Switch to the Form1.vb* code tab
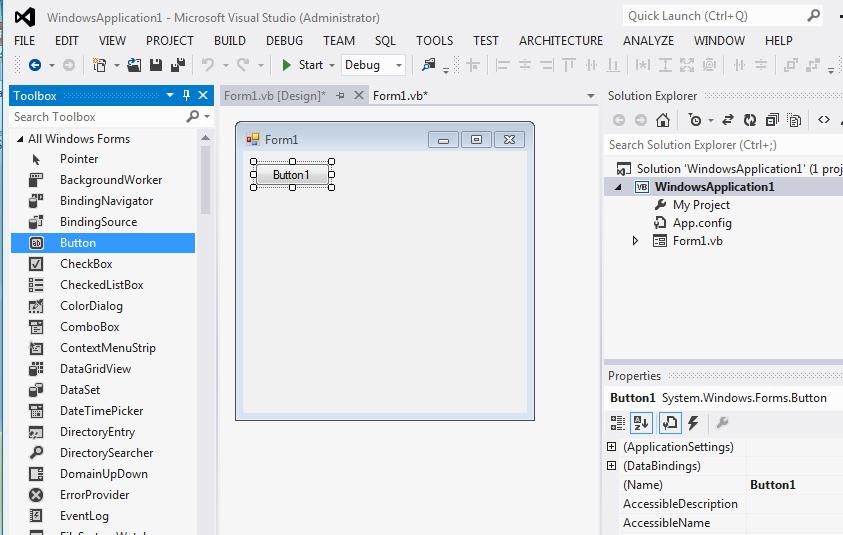 click(400, 96)
